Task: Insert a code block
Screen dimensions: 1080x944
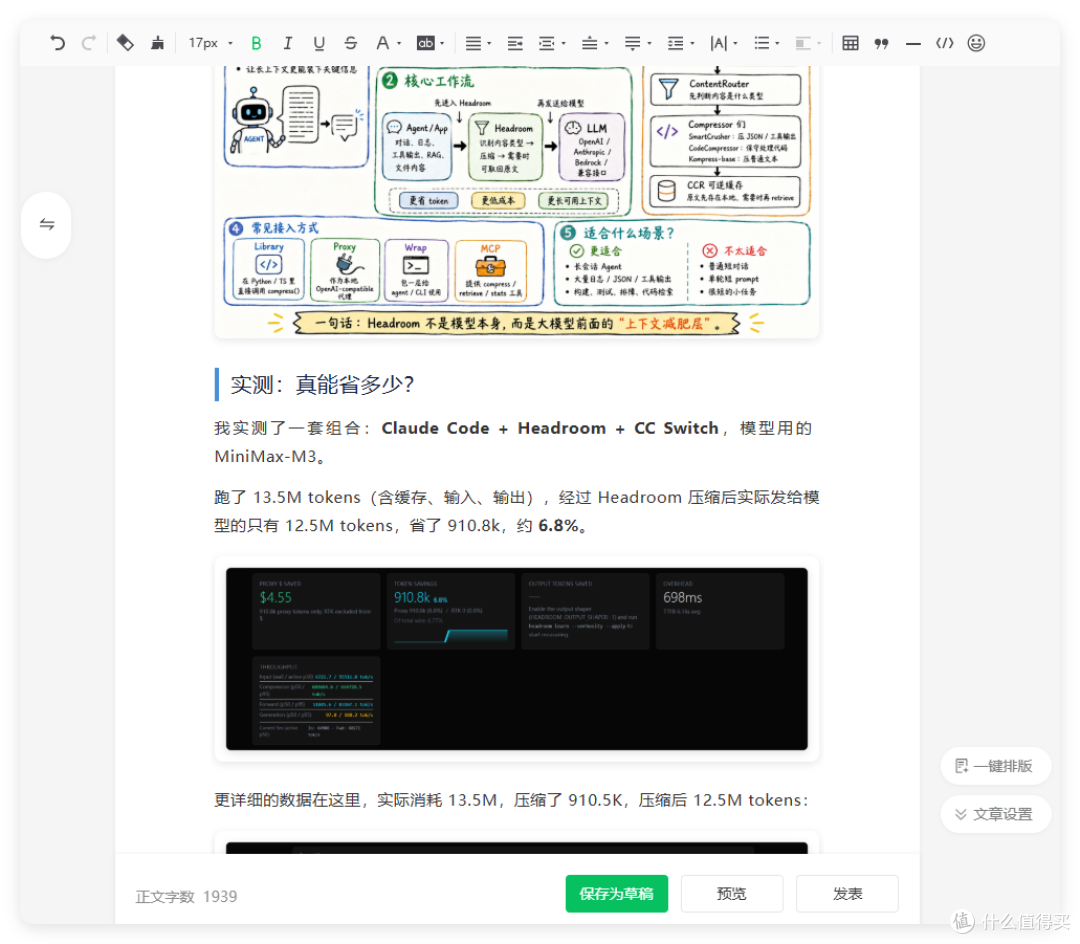Action: coord(944,43)
